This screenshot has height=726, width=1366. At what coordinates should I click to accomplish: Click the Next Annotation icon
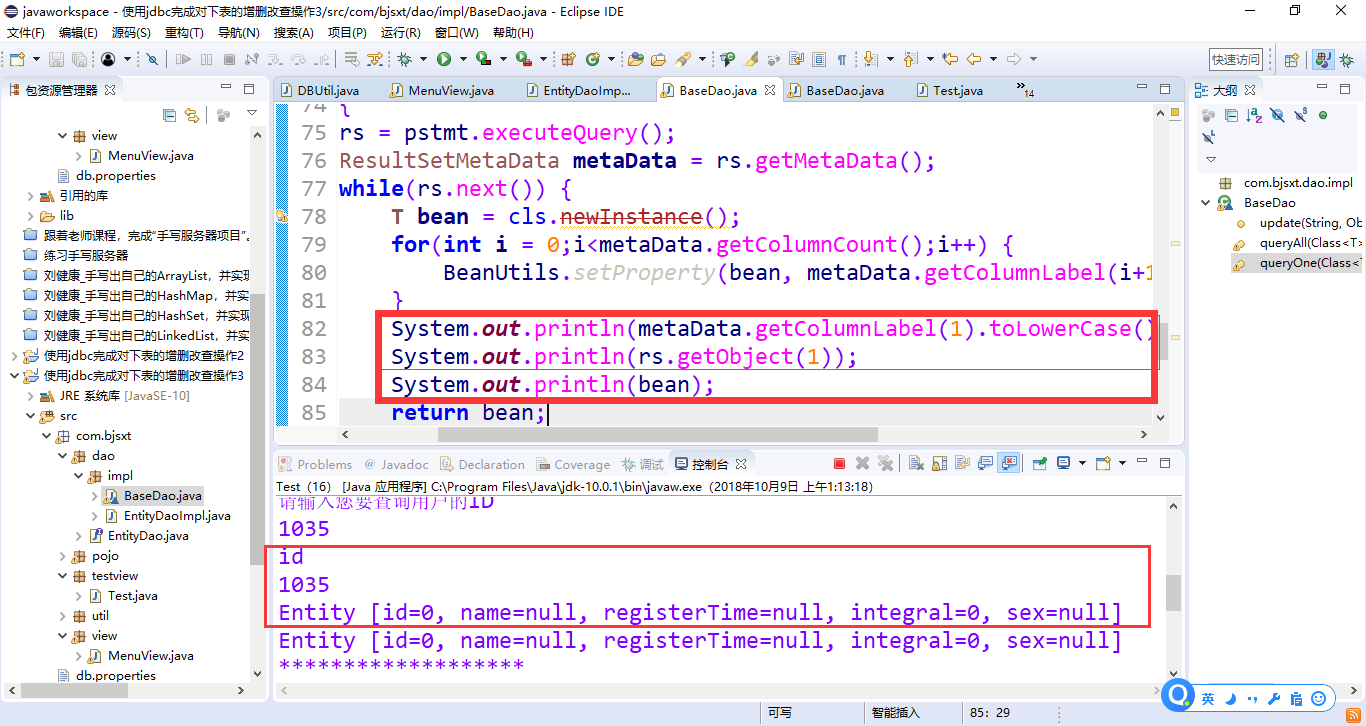870,59
